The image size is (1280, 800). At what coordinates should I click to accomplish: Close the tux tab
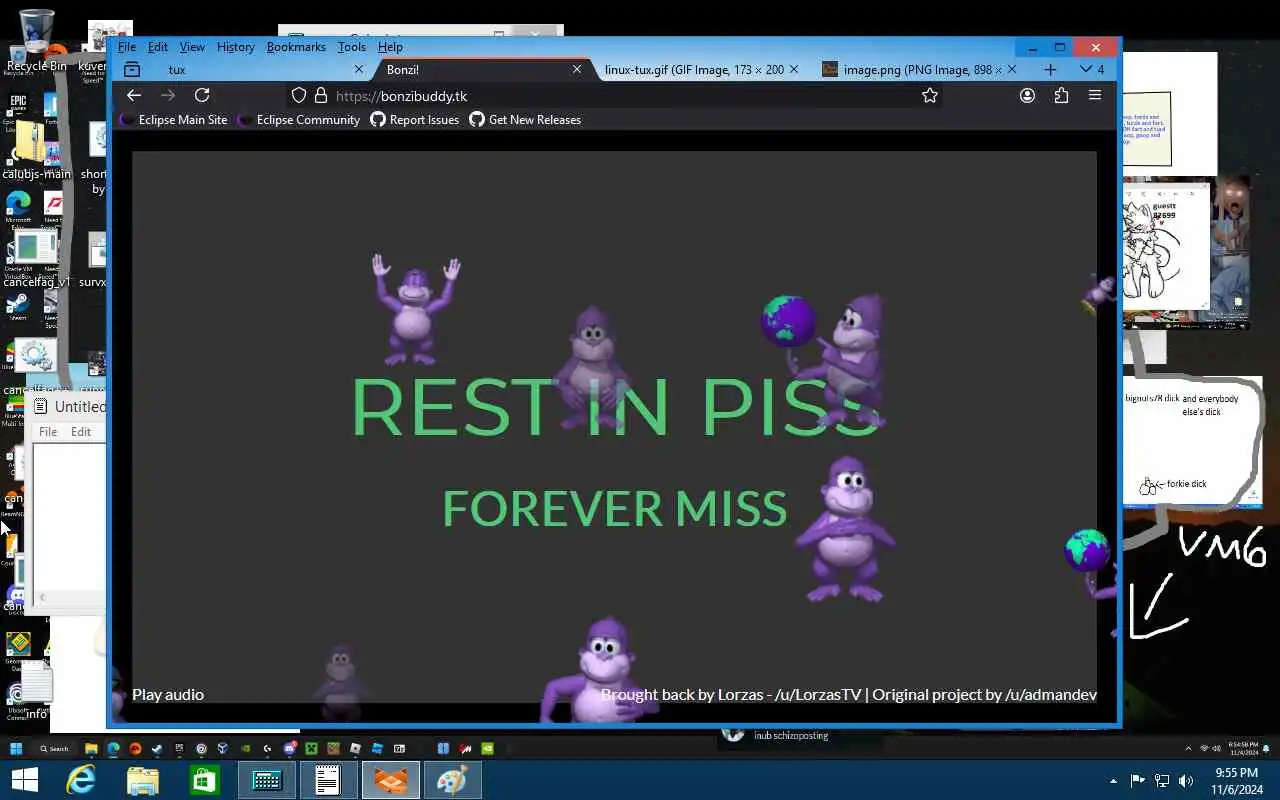click(x=359, y=69)
